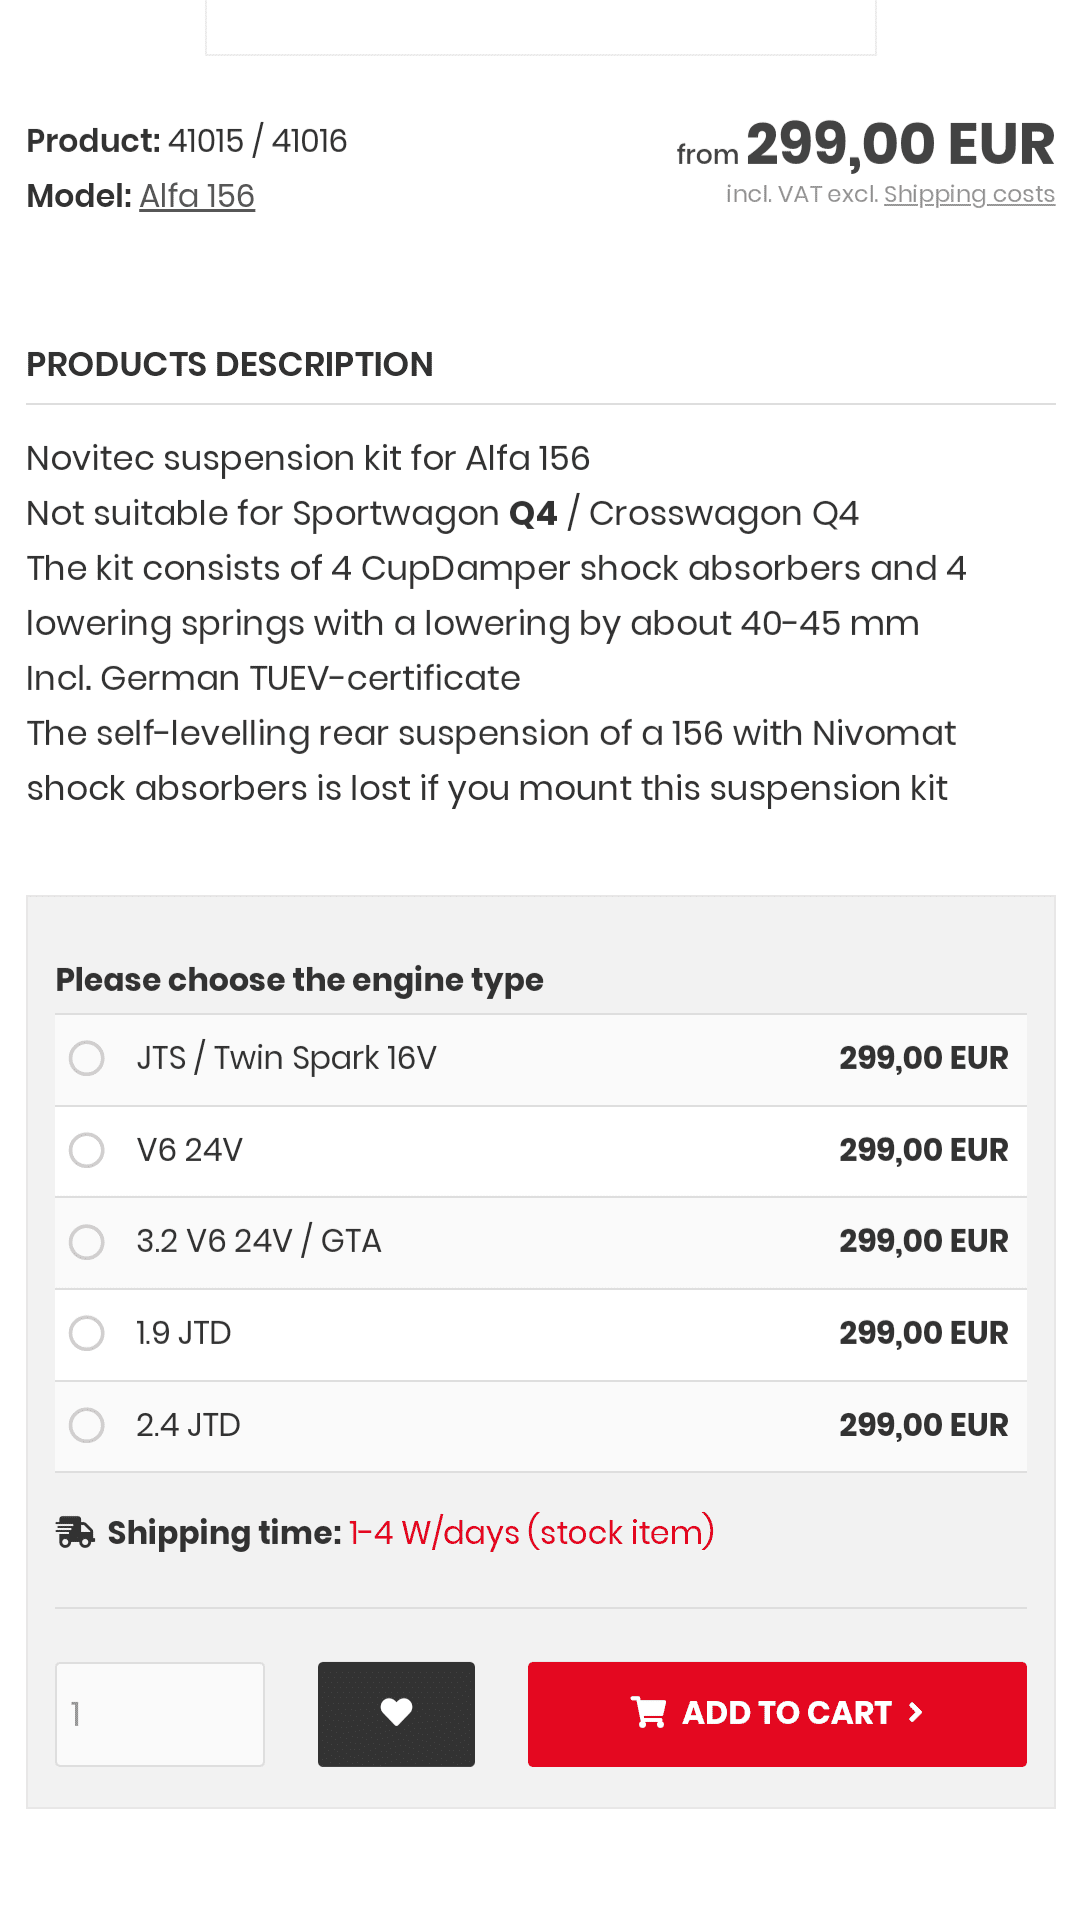Image resolution: width=1080 pixels, height=1908 pixels.
Task: Select the V6 24V engine radio button
Action: pos(87,1150)
